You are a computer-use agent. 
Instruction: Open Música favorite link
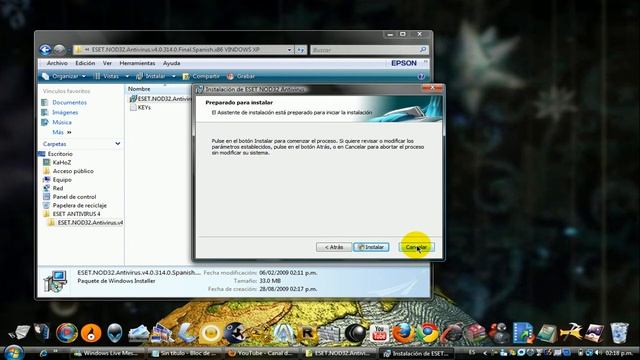pos(62,122)
